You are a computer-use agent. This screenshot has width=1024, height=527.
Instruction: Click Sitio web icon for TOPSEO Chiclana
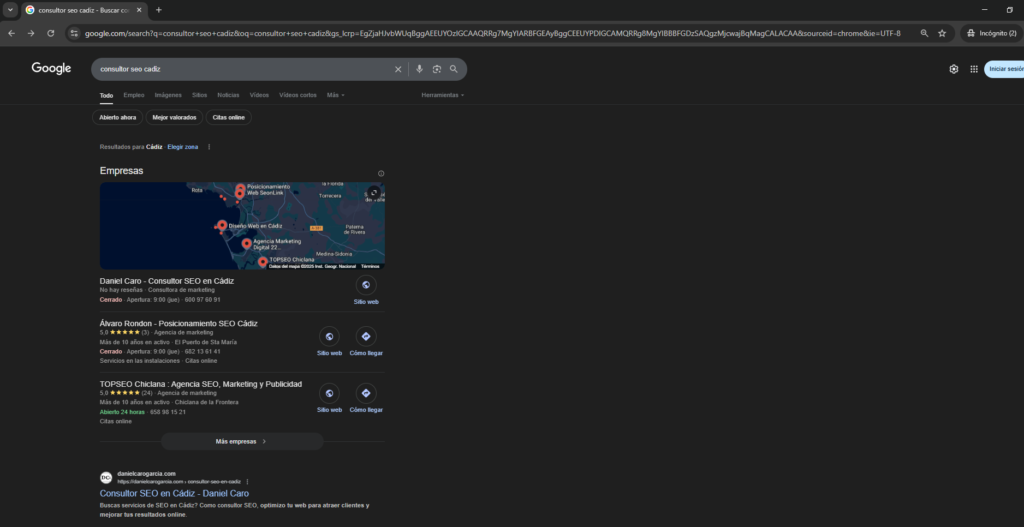[x=329, y=393]
